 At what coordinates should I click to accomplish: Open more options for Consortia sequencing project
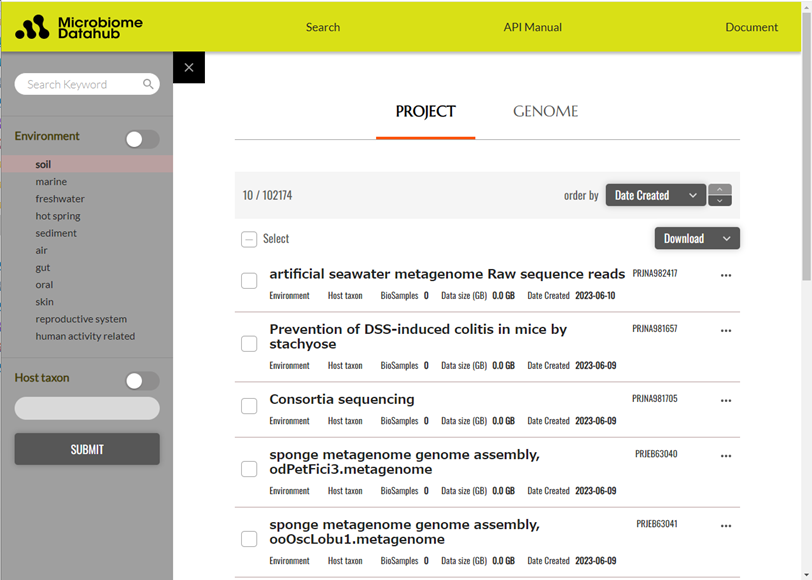pos(726,400)
